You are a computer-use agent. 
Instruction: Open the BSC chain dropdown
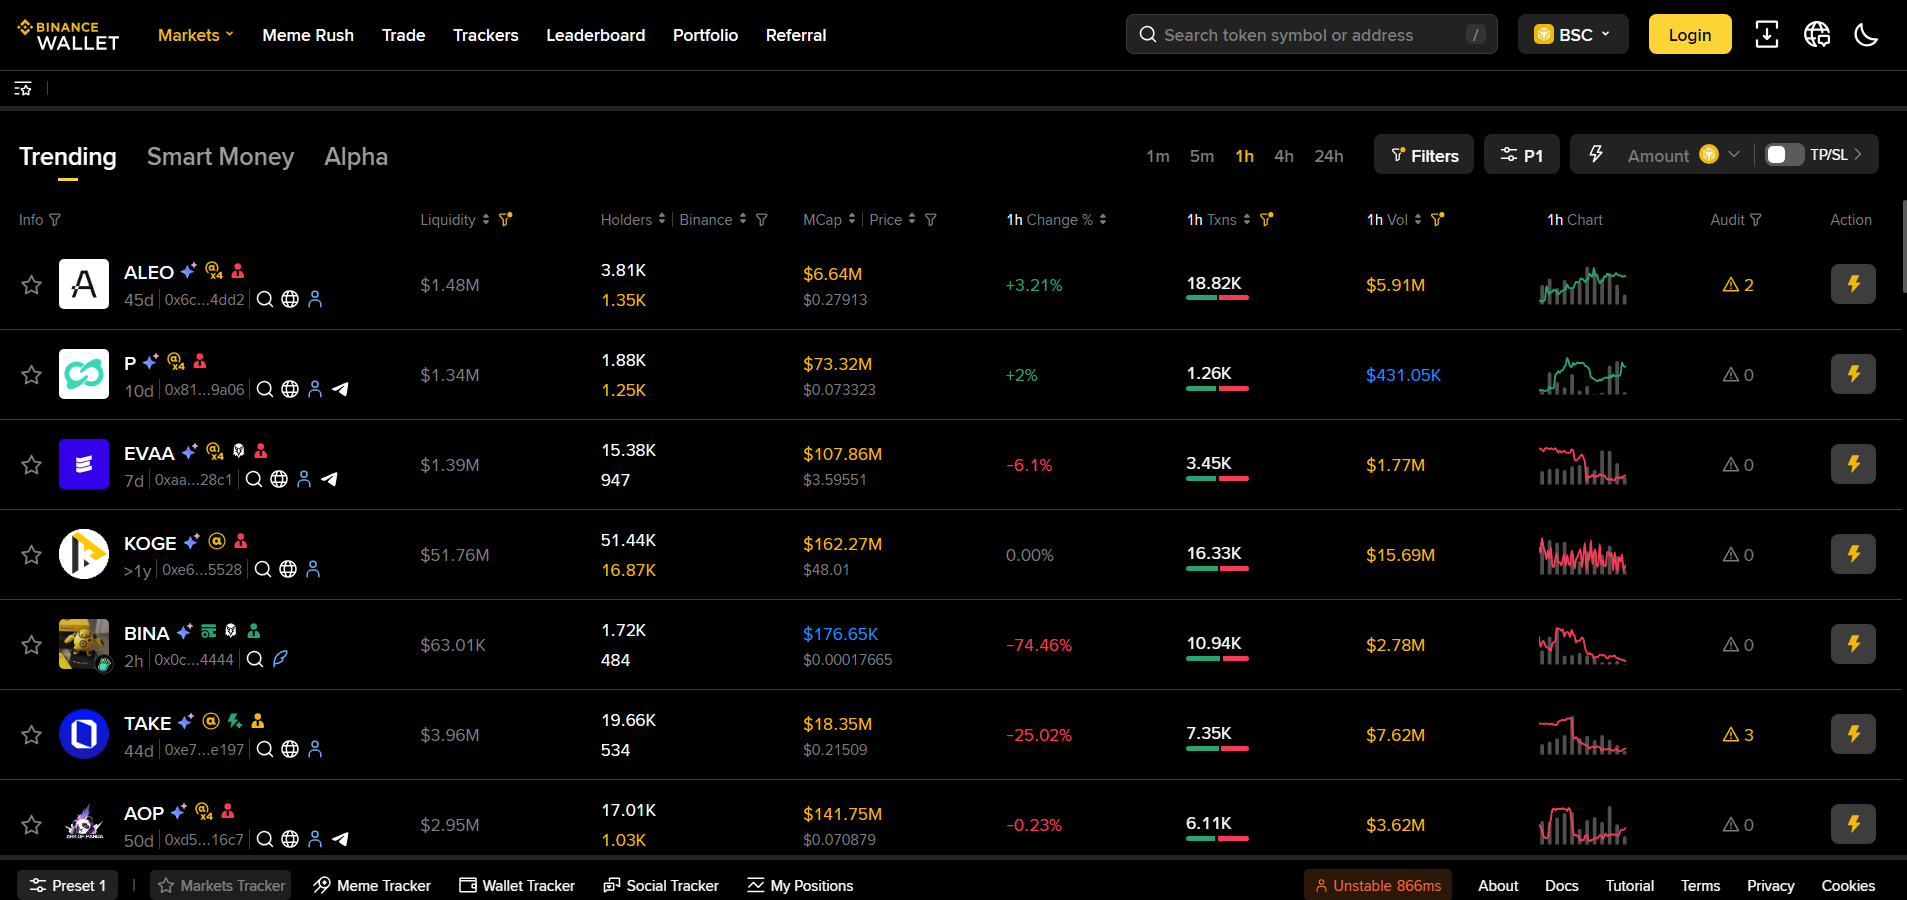tap(1572, 33)
